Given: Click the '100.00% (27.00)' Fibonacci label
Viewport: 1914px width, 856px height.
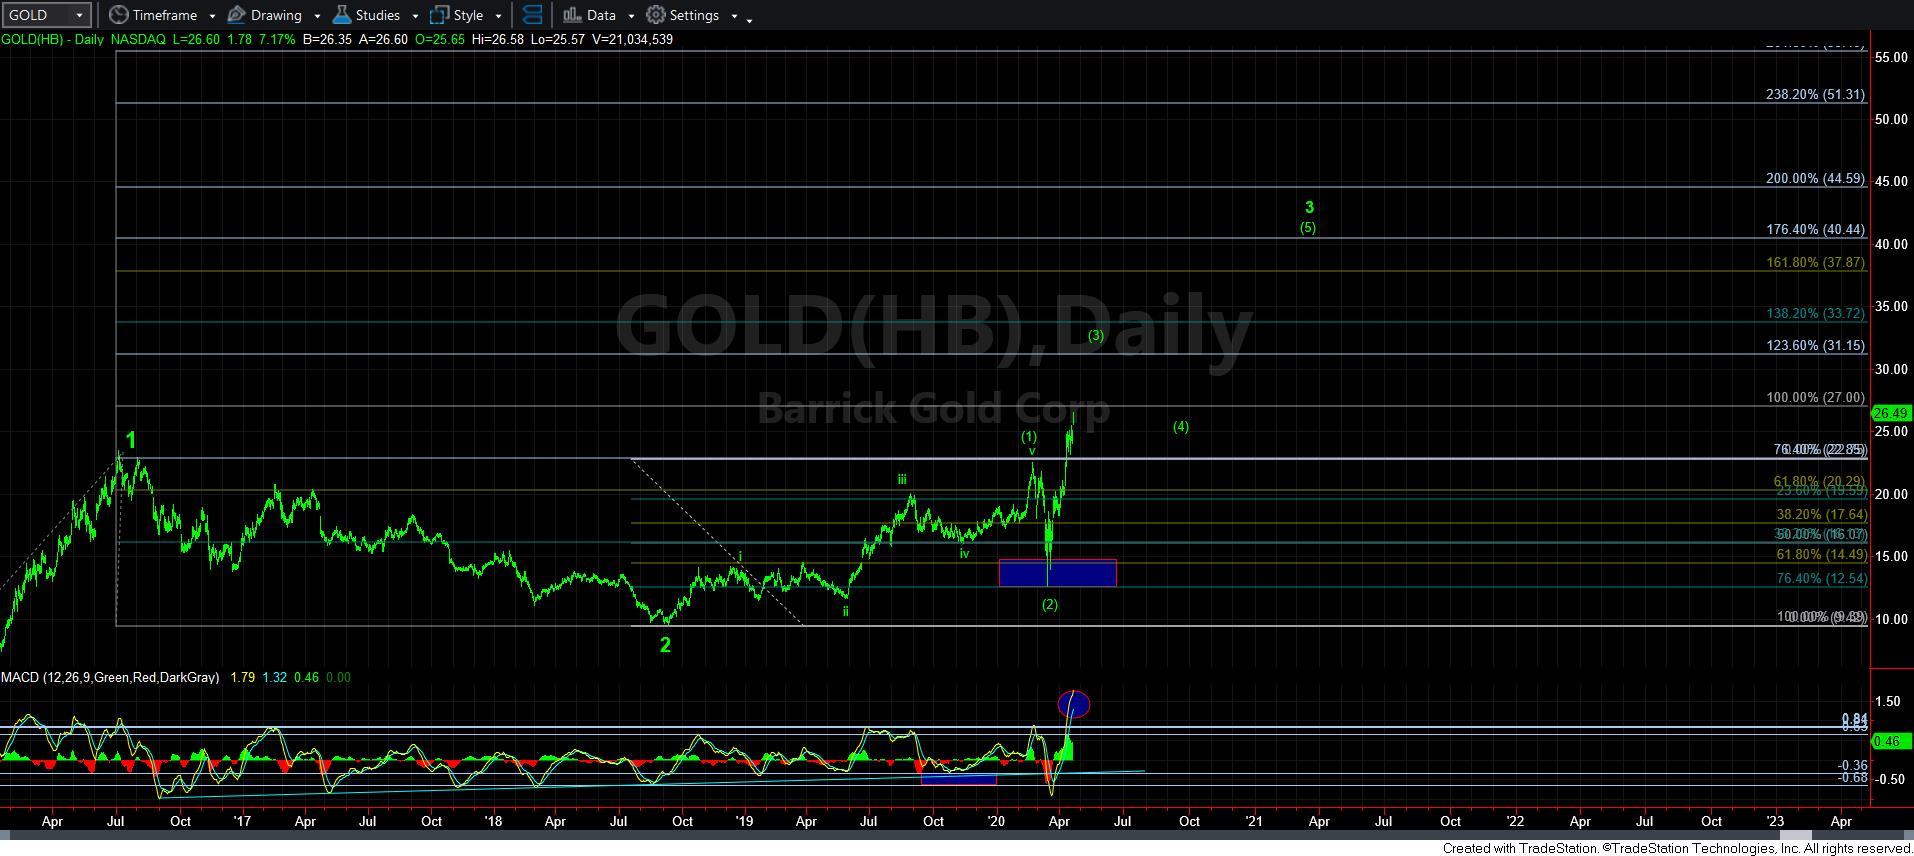Looking at the screenshot, I should (x=1815, y=398).
